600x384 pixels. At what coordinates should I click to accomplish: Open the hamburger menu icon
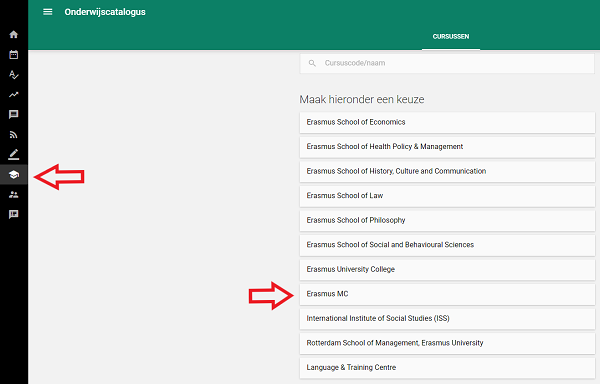[47, 12]
